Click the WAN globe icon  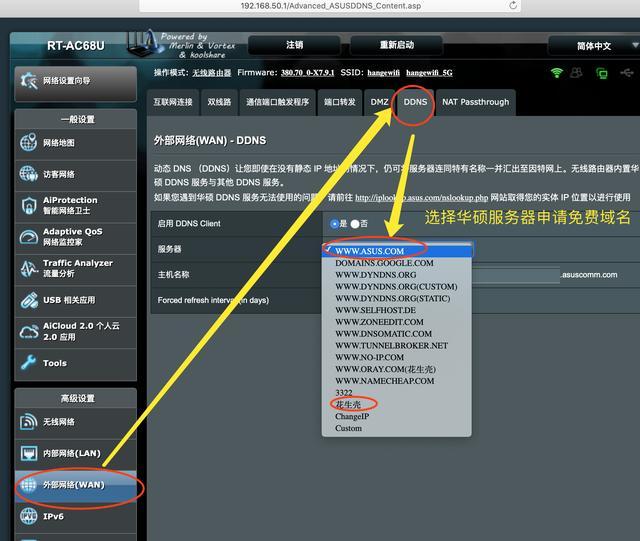(29, 485)
